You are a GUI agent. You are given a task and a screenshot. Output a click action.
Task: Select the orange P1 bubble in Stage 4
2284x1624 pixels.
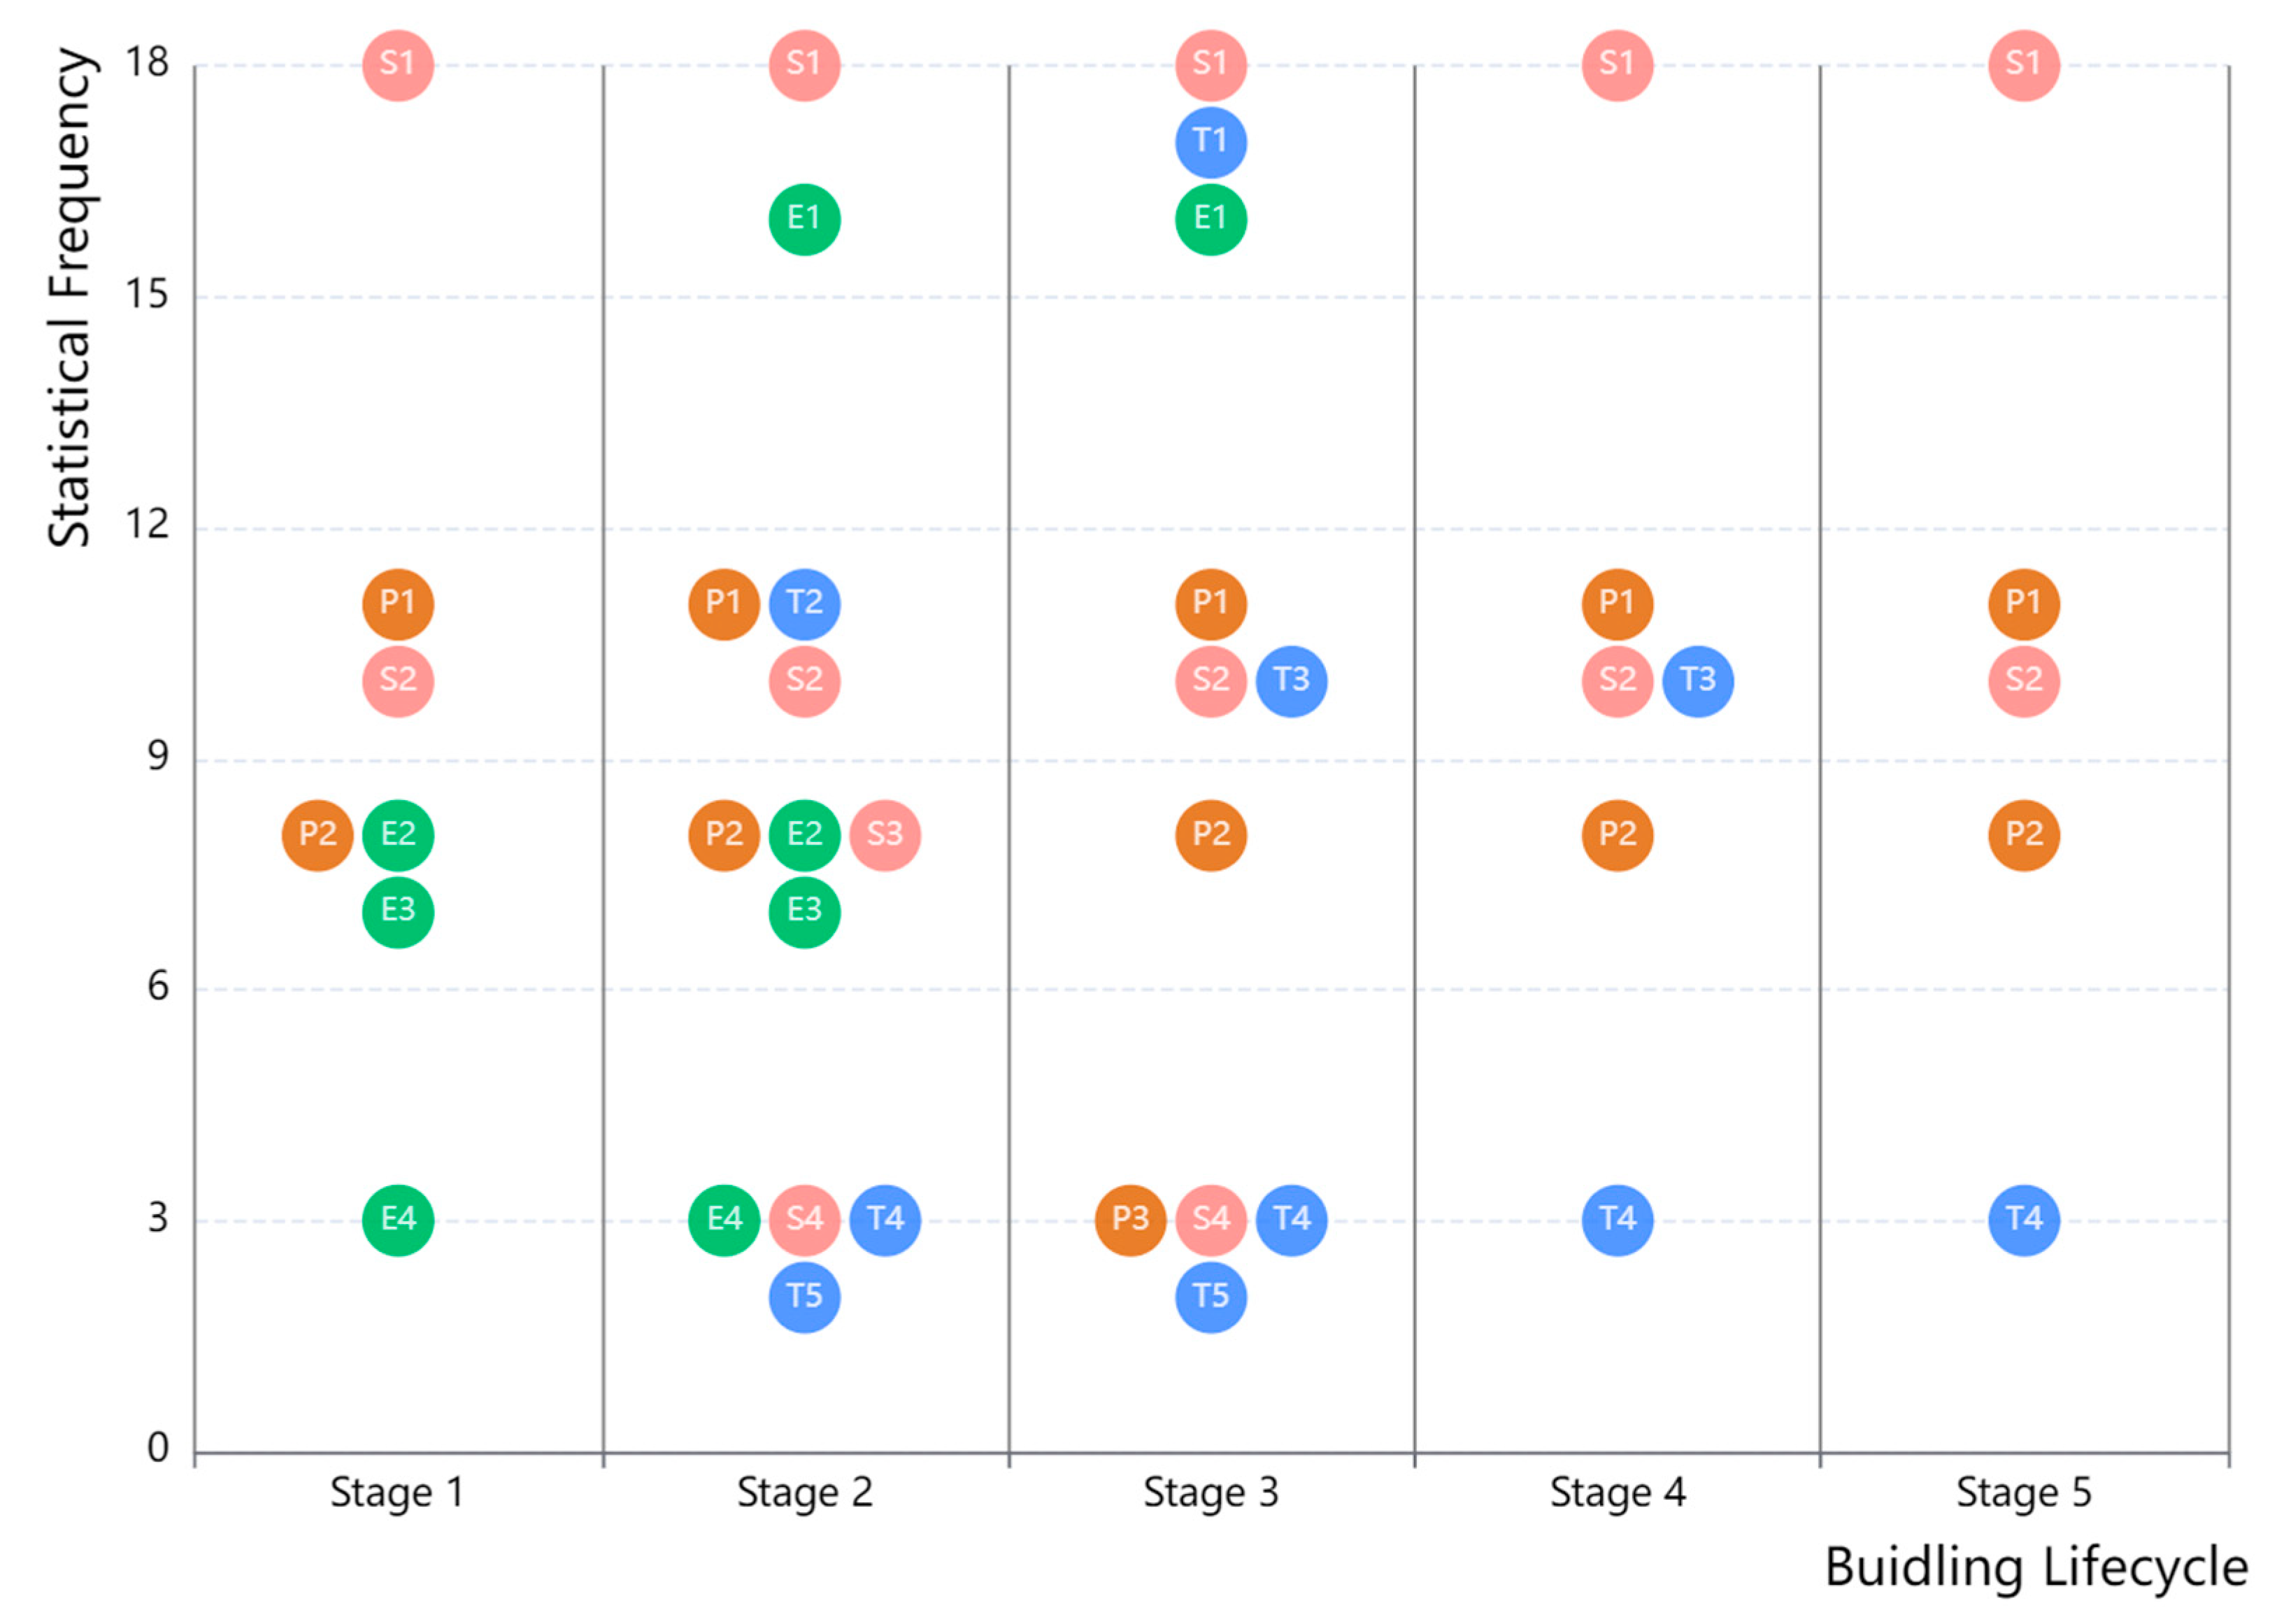(1617, 604)
